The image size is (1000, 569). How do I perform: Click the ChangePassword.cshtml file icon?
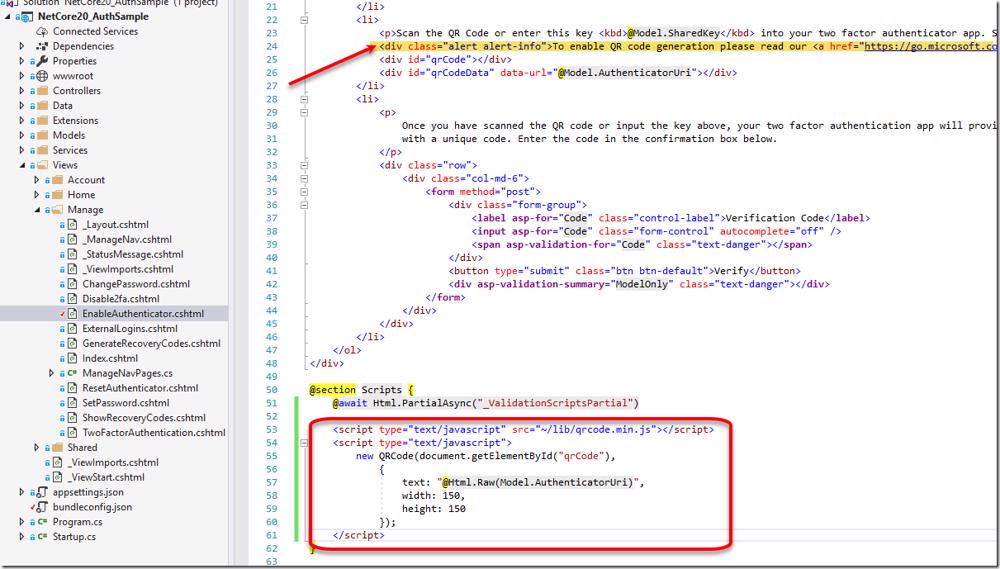pyautogui.click(x=72, y=284)
